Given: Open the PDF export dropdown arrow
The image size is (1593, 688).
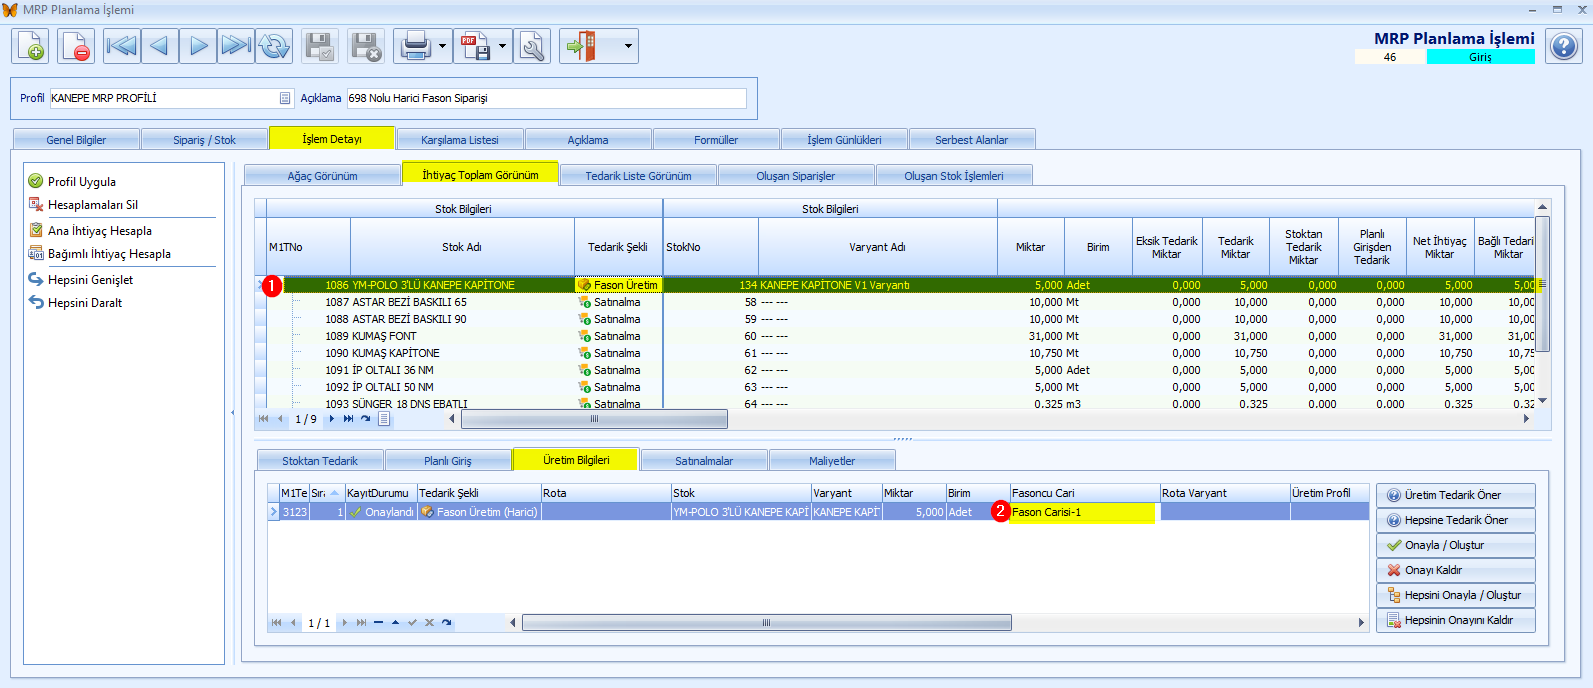Looking at the screenshot, I should (502, 46).
